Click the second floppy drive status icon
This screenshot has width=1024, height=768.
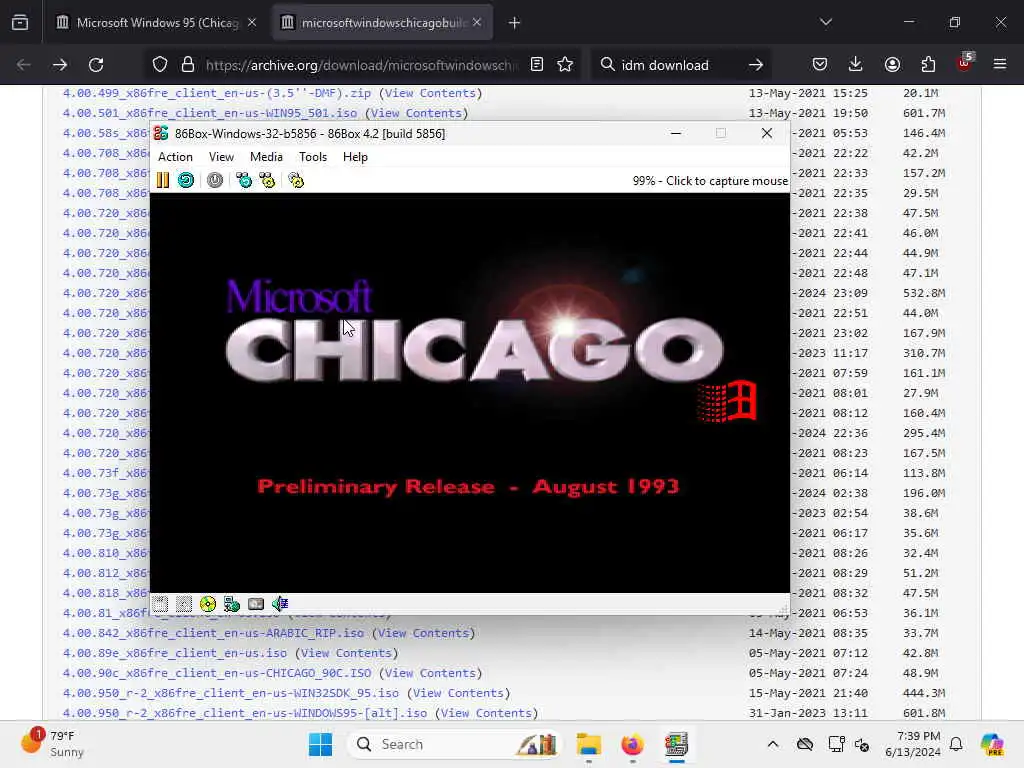click(184, 604)
